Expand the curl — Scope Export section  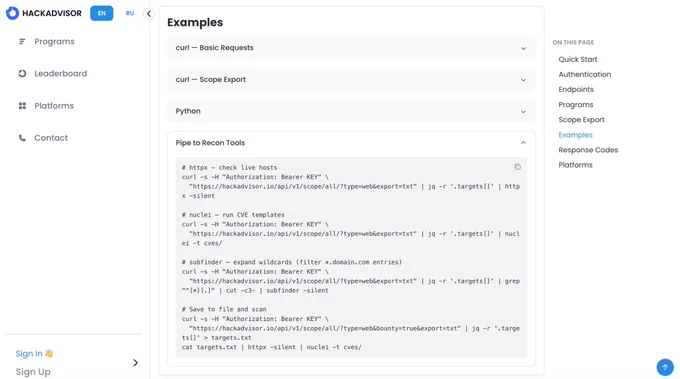click(x=351, y=80)
